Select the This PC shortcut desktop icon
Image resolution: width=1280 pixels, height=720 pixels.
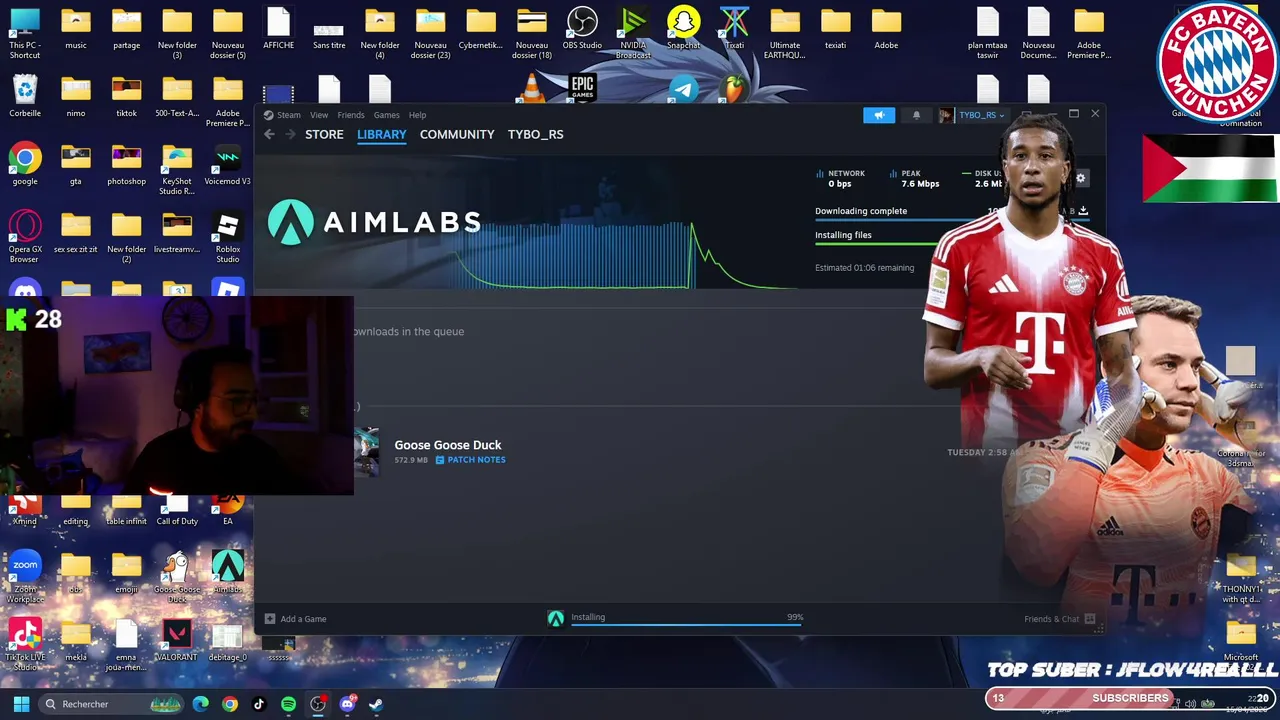tap(25, 32)
